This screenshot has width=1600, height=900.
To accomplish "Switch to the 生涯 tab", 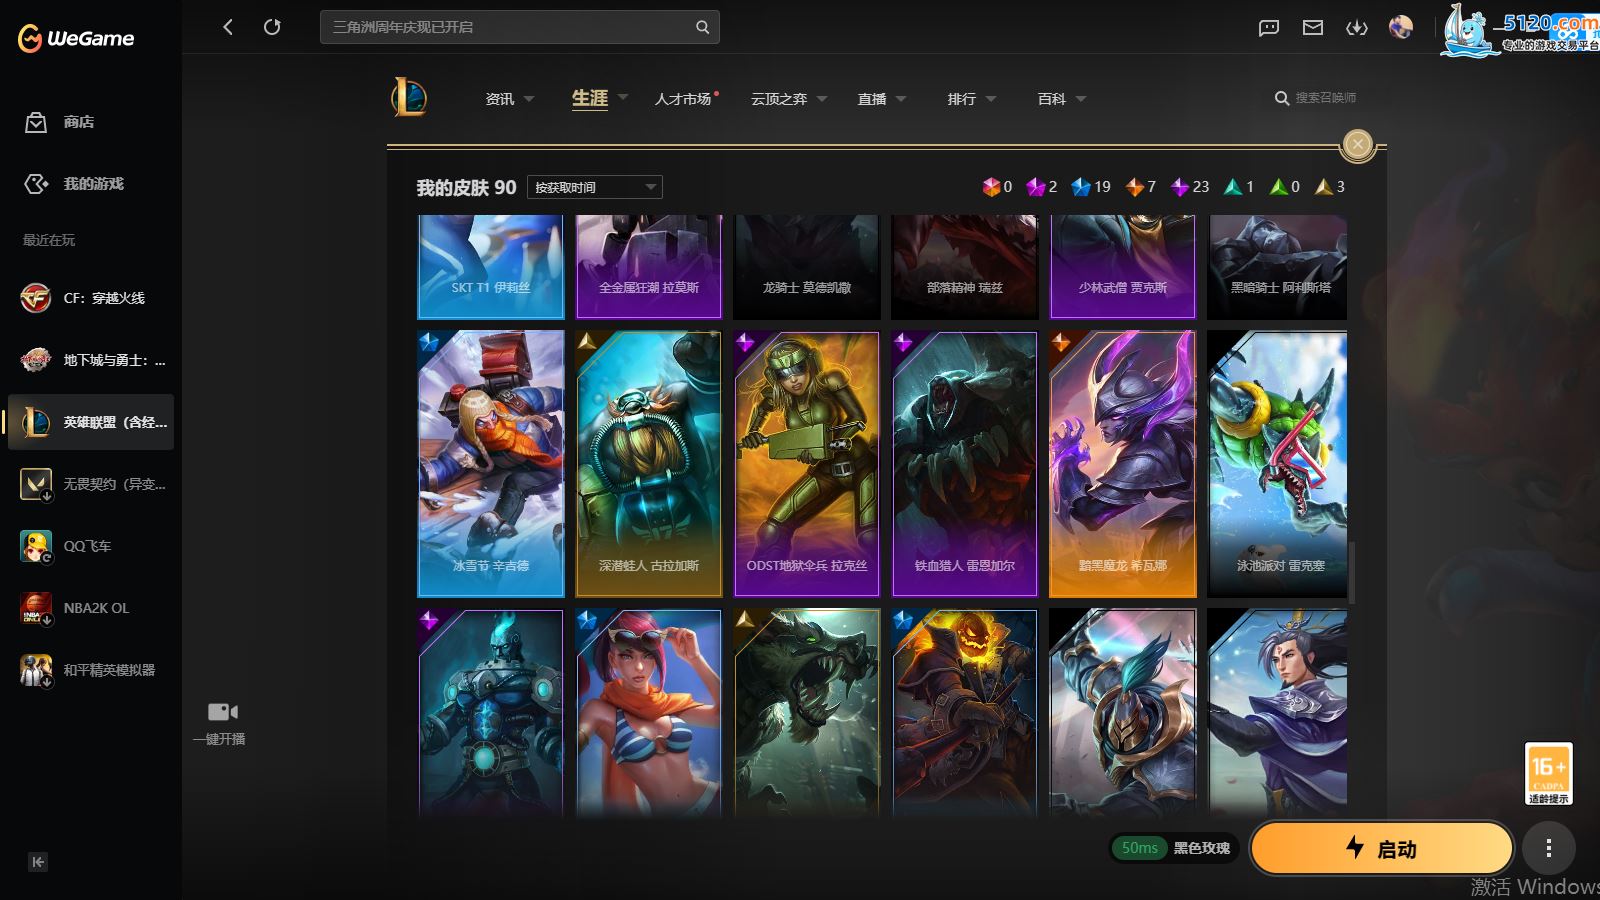I will click(590, 98).
